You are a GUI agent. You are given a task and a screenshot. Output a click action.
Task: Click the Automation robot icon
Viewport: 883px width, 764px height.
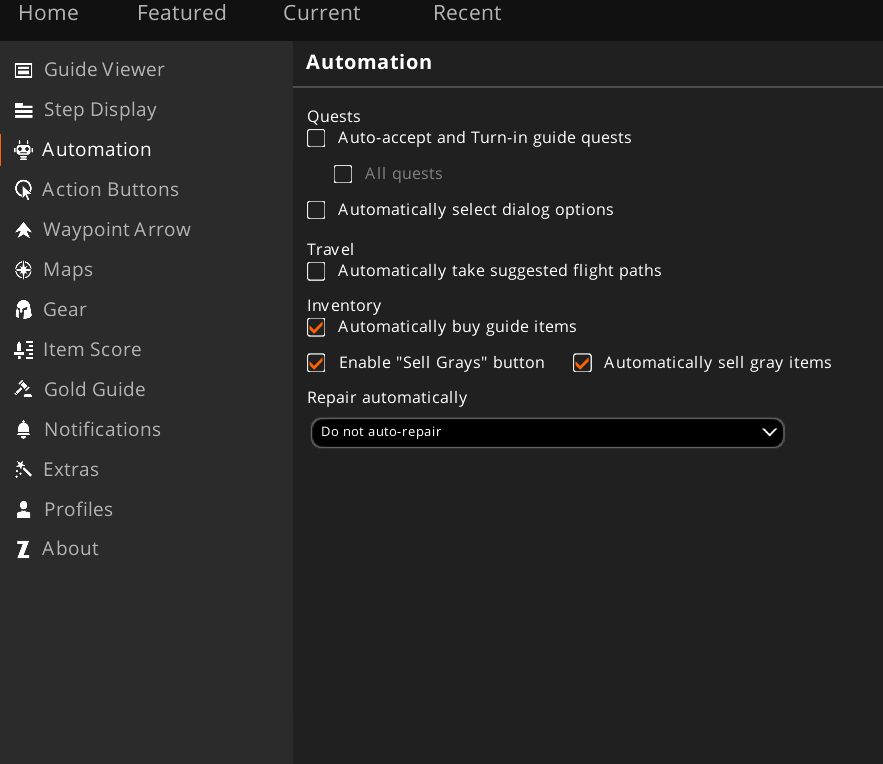23,150
